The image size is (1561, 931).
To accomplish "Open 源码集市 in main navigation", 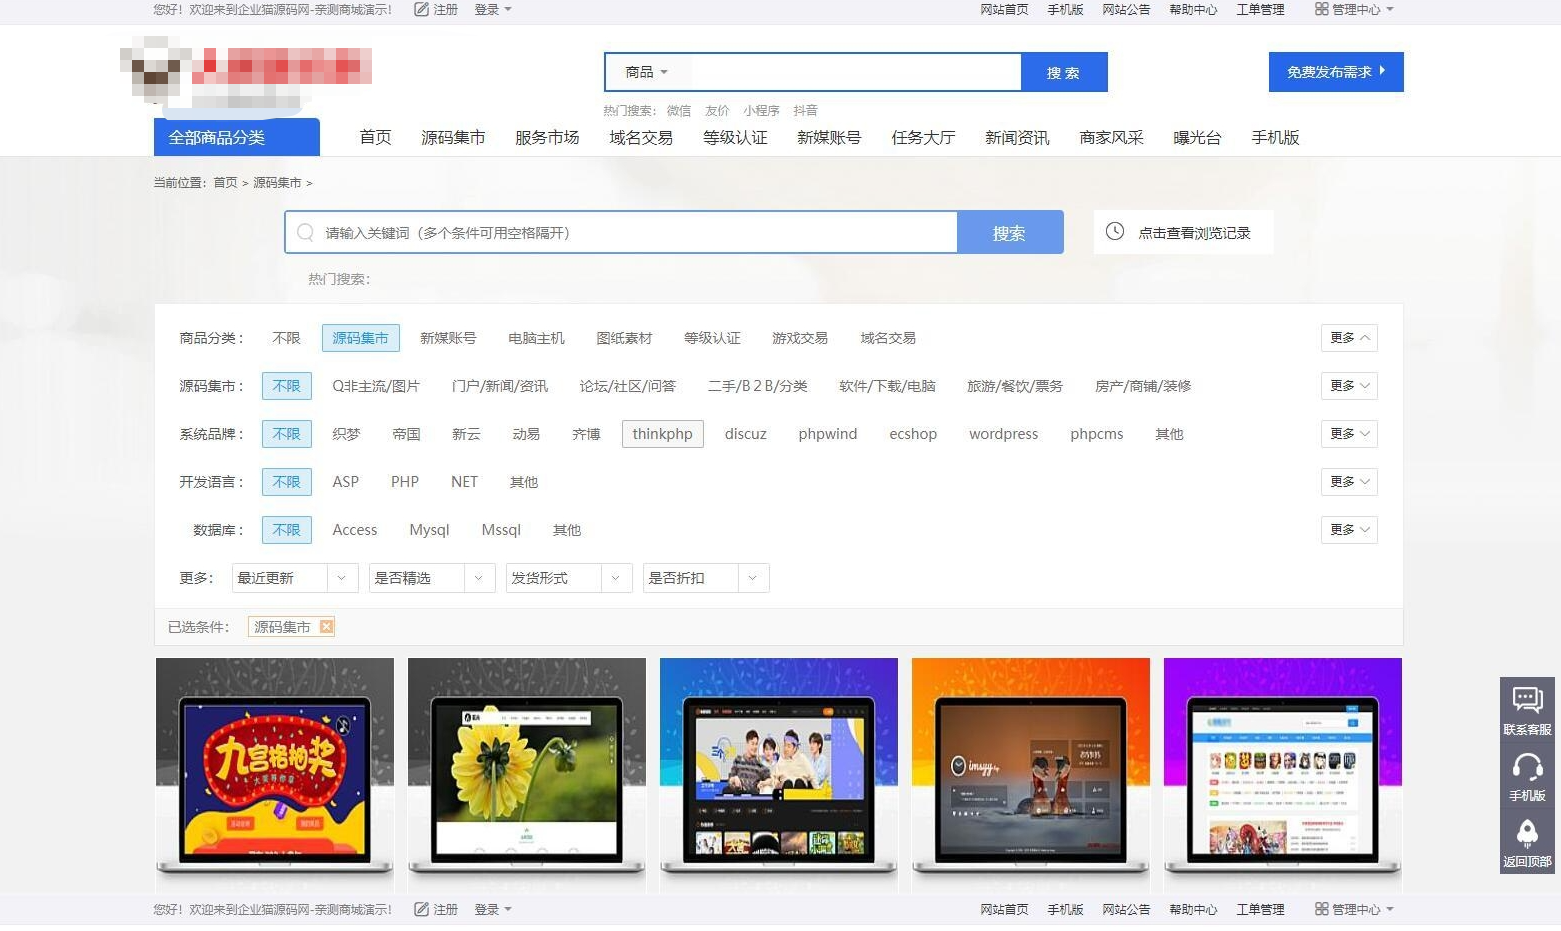I will (453, 138).
